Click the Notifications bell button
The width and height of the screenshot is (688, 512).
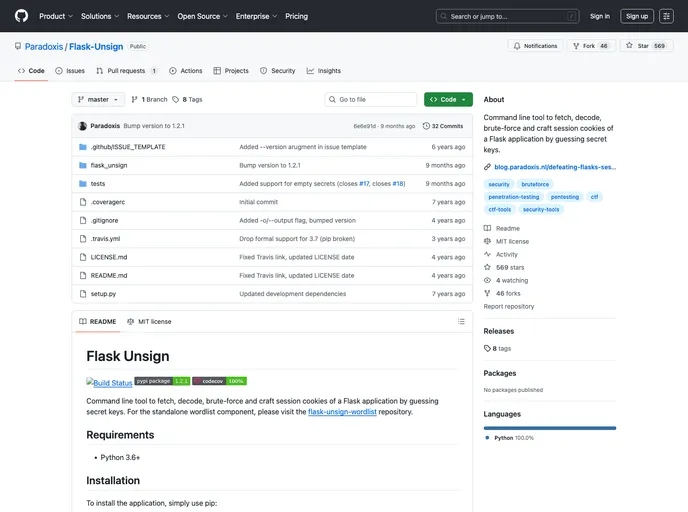[x=535, y=46]
